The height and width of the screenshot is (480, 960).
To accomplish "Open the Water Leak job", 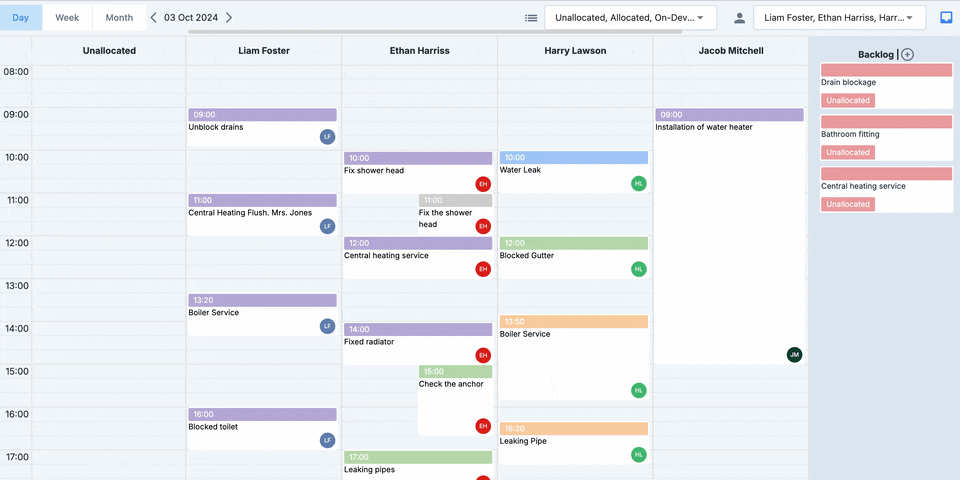I will coord(573,171).
